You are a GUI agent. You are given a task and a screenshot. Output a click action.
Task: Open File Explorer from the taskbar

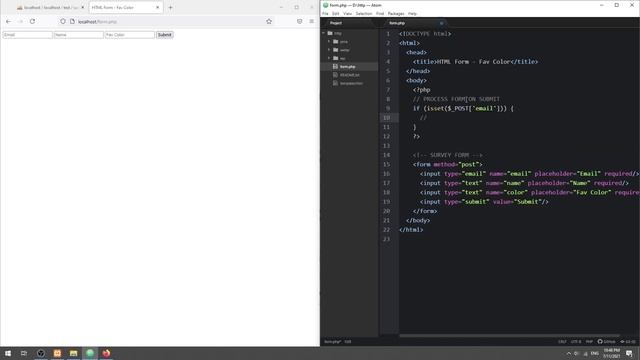[73, 353]
